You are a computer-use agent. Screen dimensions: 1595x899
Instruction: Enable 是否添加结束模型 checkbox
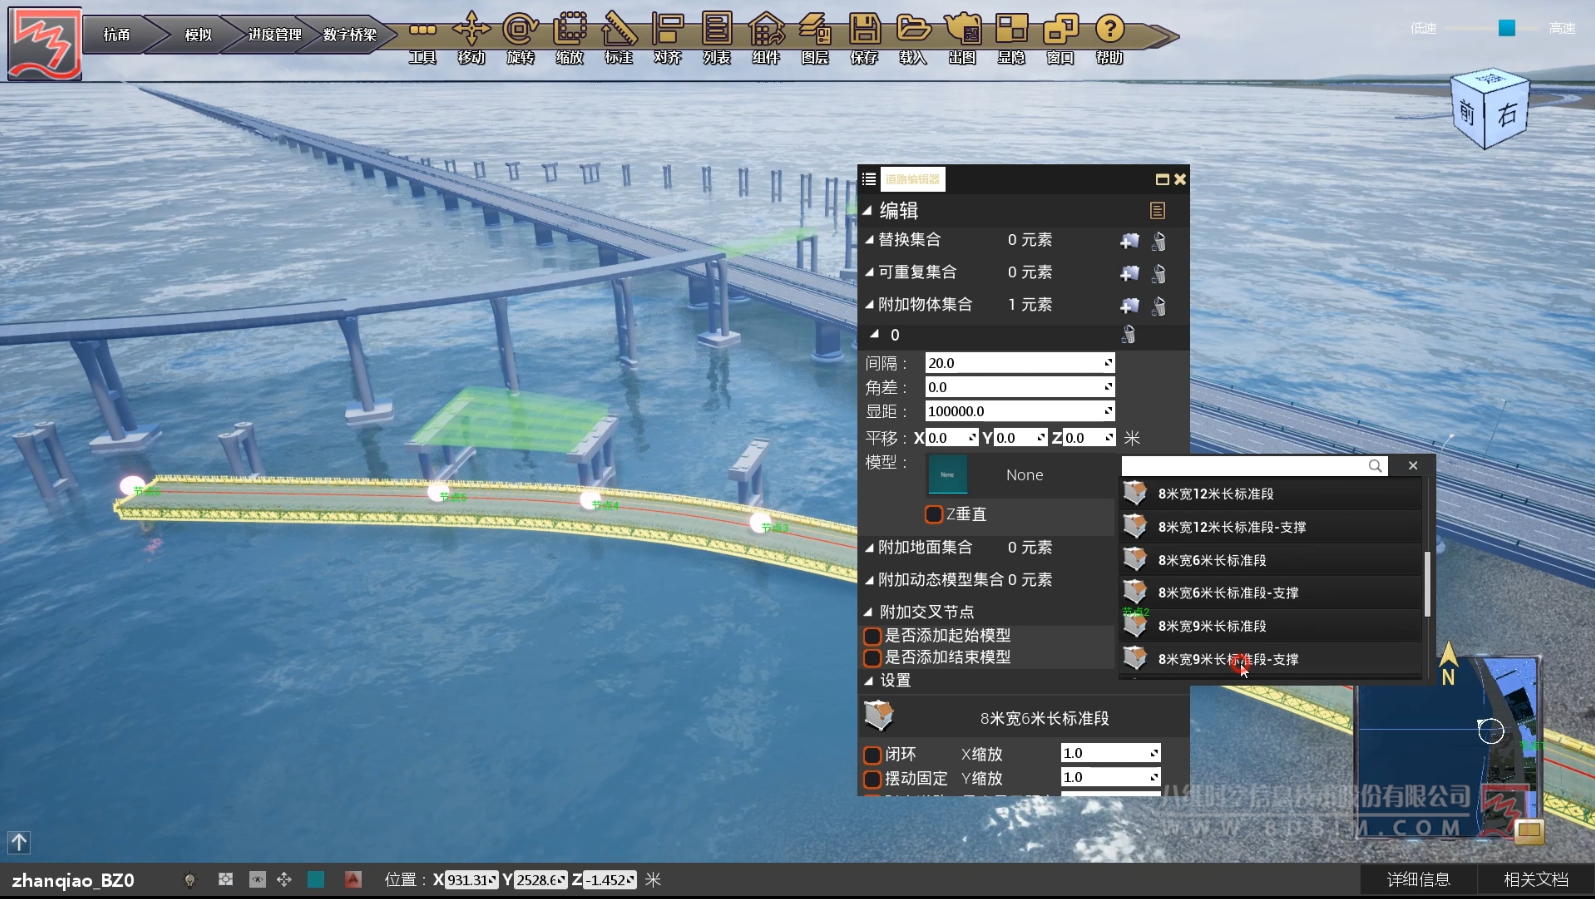[872, 658]
